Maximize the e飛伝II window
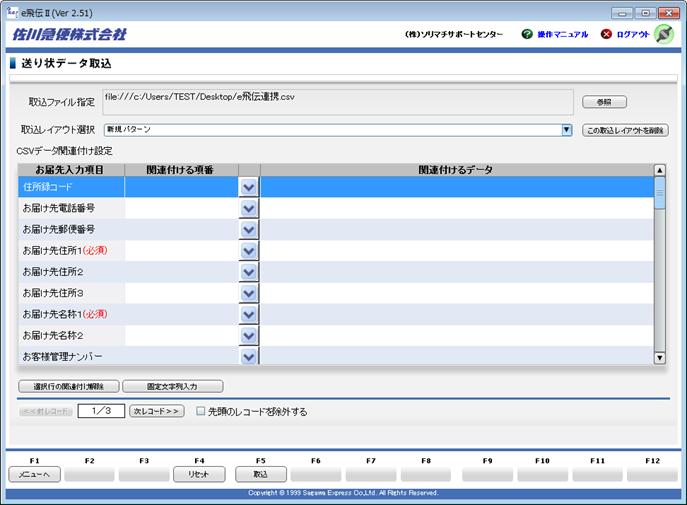Viewport: 687px width, 505px height. tap(645, 13)
